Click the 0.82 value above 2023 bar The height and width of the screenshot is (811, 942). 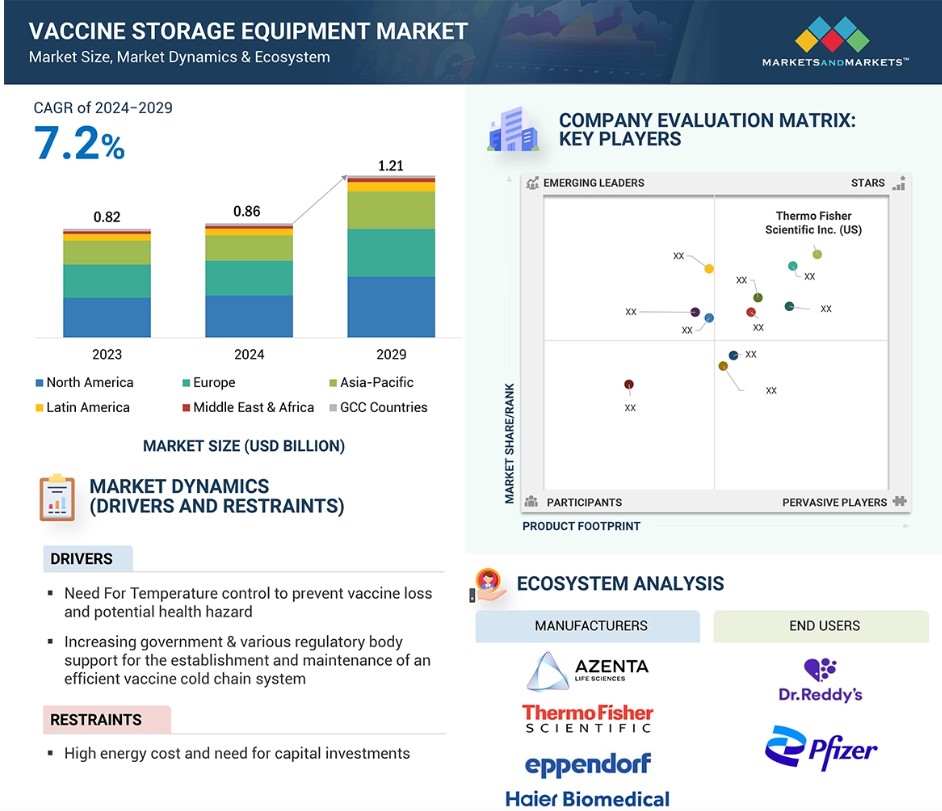(107, 217)
